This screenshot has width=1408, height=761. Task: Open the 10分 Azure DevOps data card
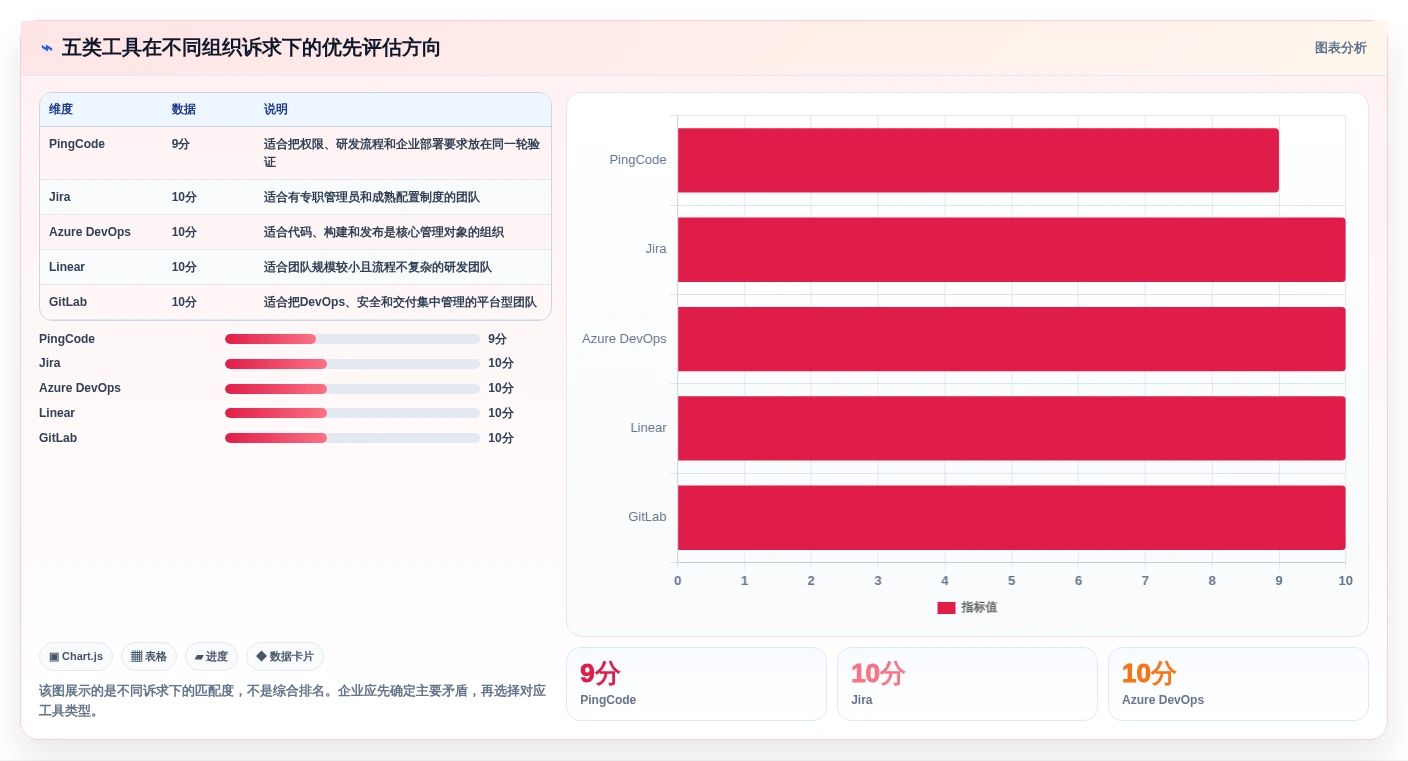coord(1238,684)
